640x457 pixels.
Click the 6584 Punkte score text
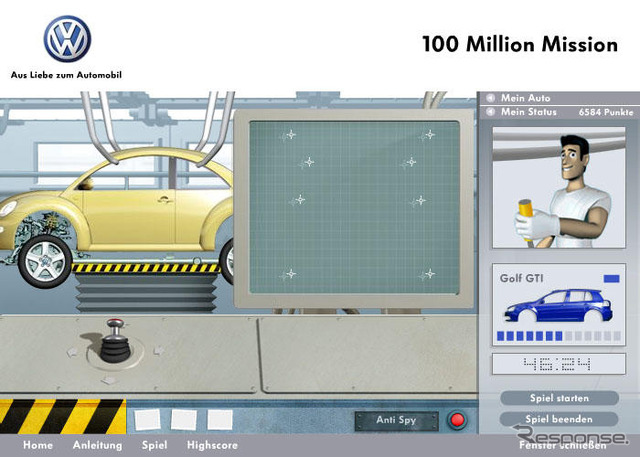point(606,112)
